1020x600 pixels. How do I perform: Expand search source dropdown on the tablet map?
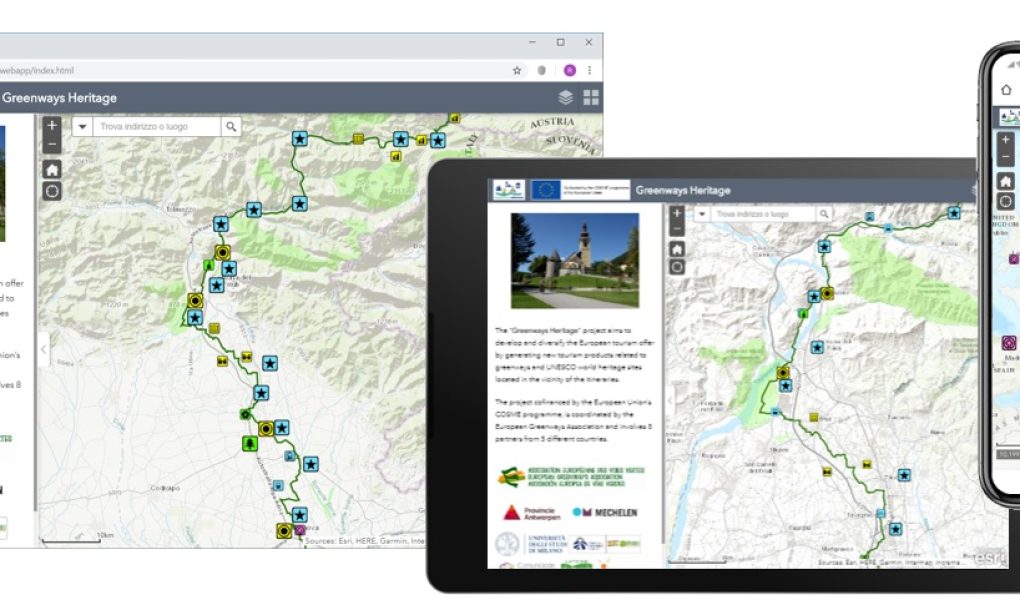(x=703, y=215)
